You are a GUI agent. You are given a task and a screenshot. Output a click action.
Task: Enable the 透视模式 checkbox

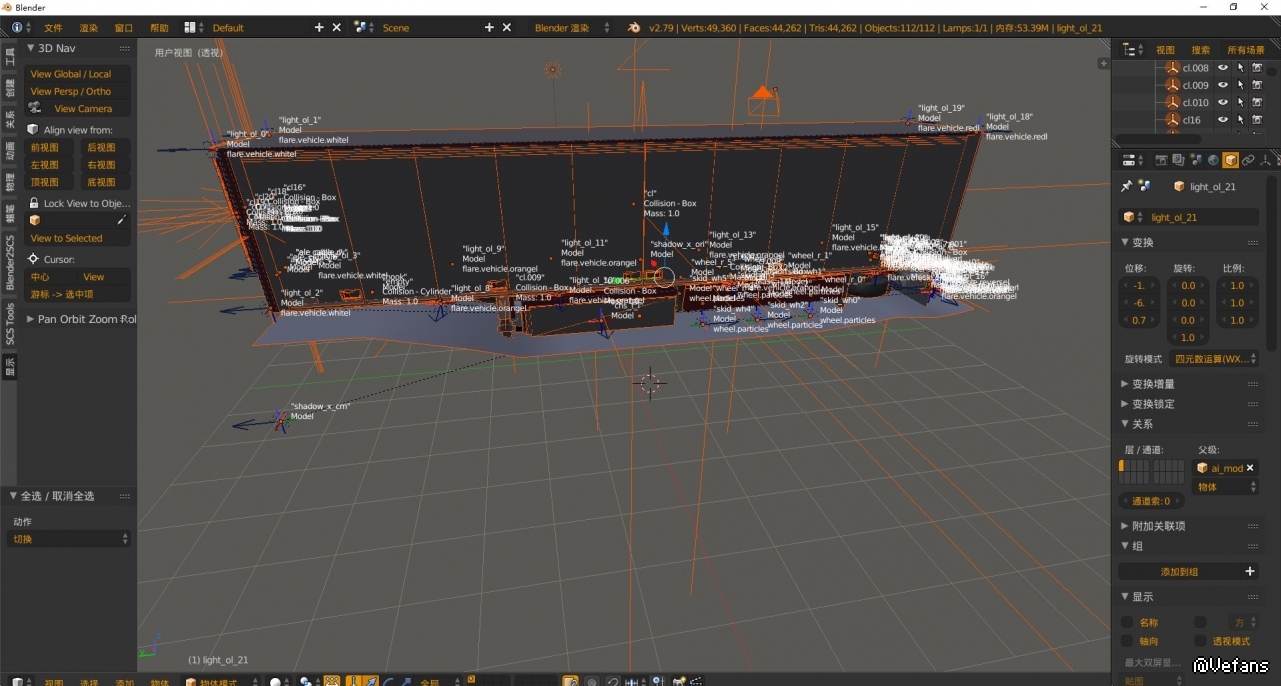1200,641
